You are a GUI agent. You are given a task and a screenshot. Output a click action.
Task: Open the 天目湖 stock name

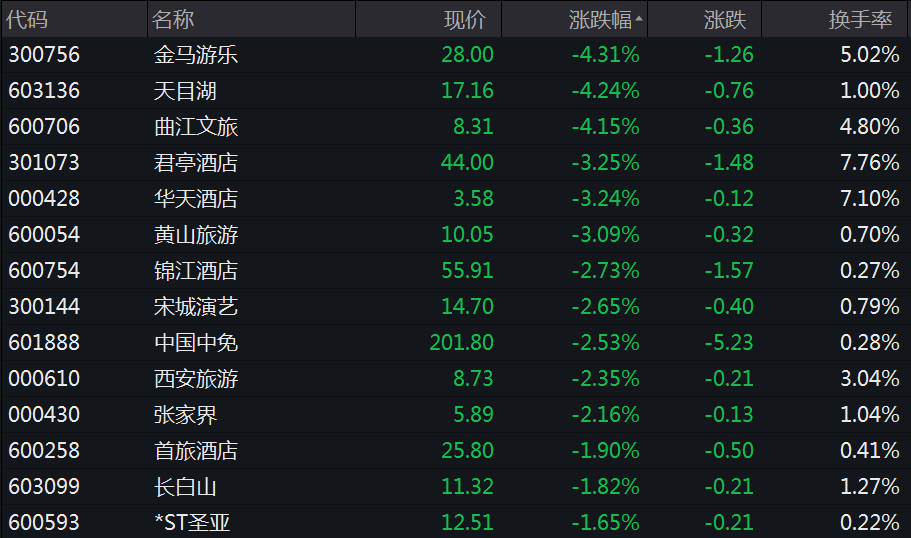tap(185, 91)
